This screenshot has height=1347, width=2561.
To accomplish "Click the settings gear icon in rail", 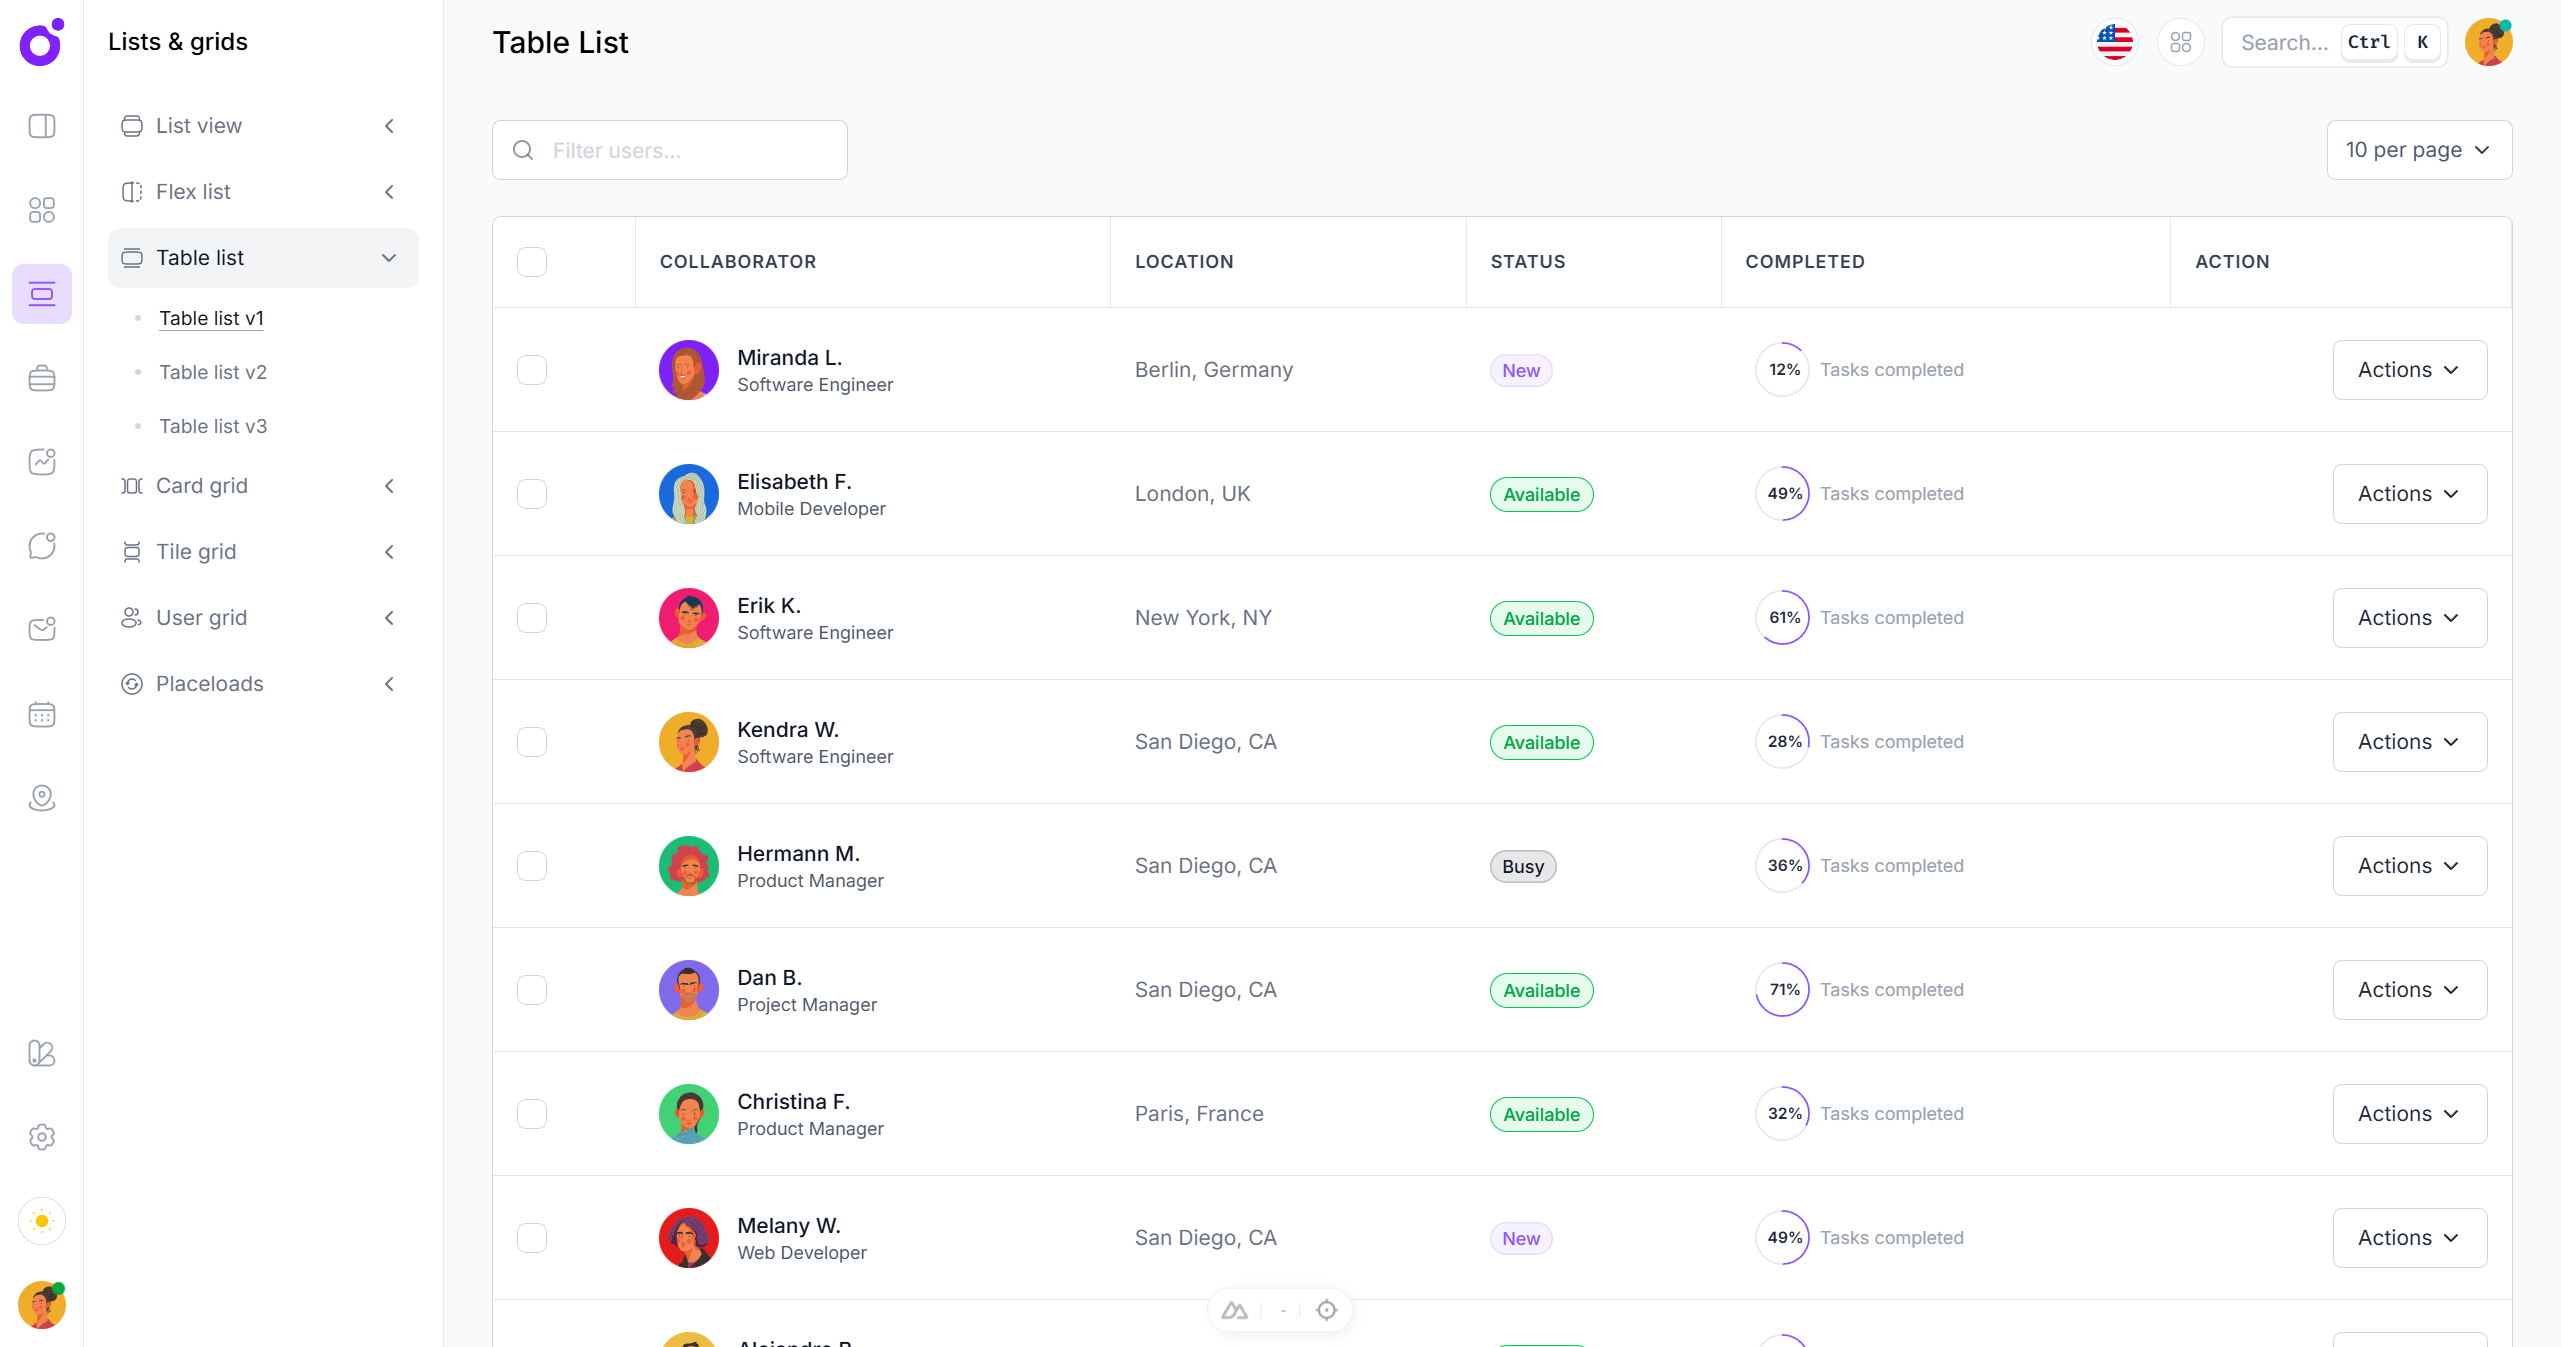I will click(x=42, y=1137).
